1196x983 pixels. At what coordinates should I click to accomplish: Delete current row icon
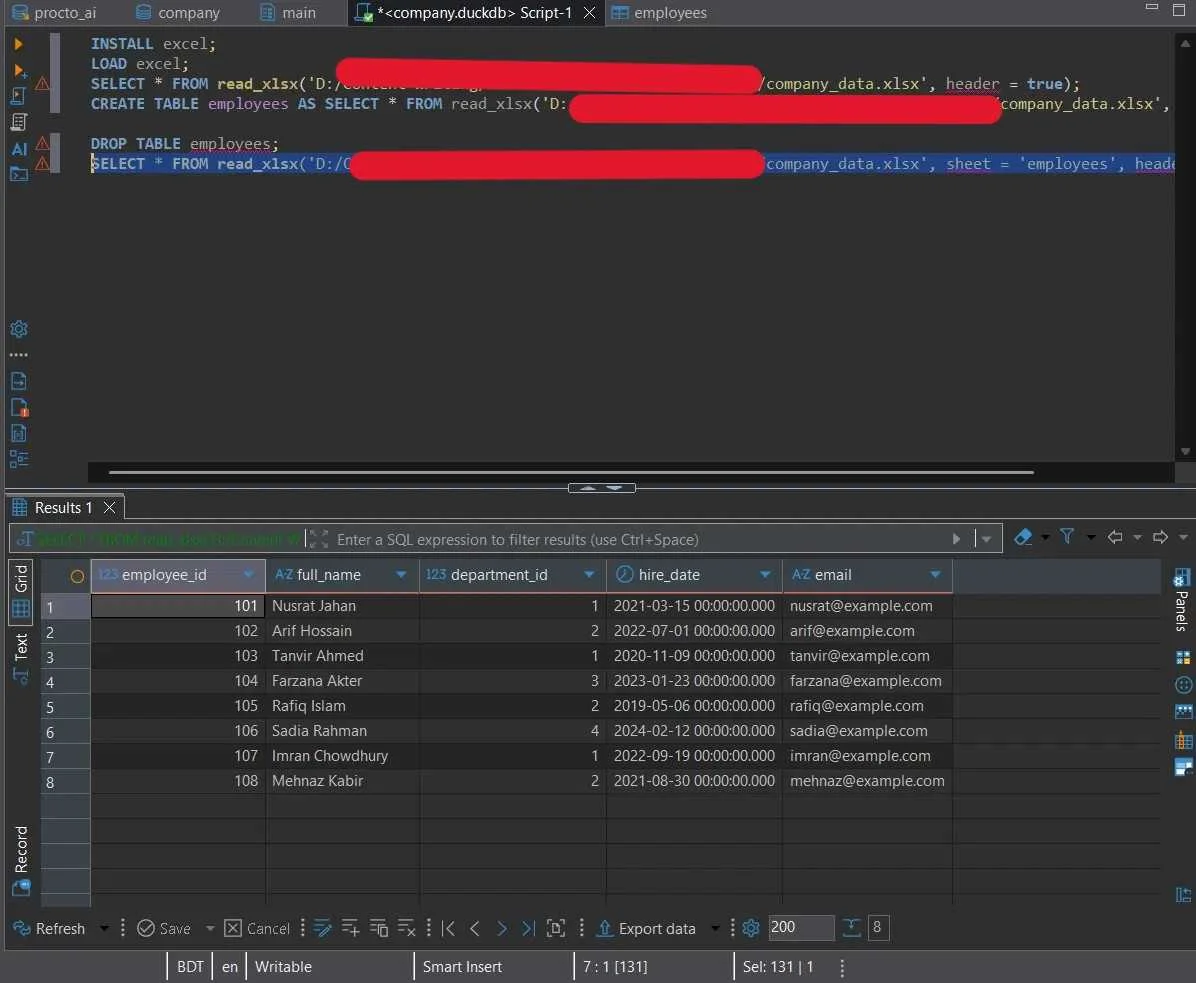(407, 928)
